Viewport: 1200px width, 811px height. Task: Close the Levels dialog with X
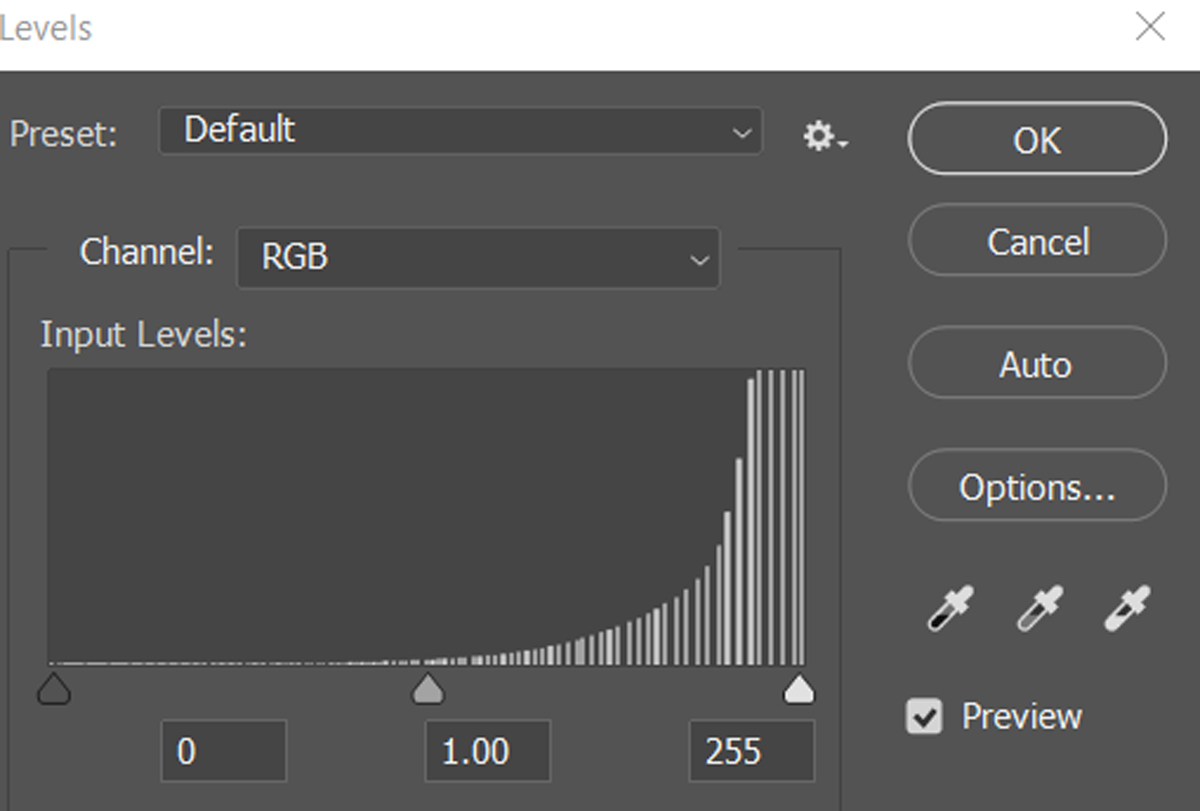tap(1151, 27)
